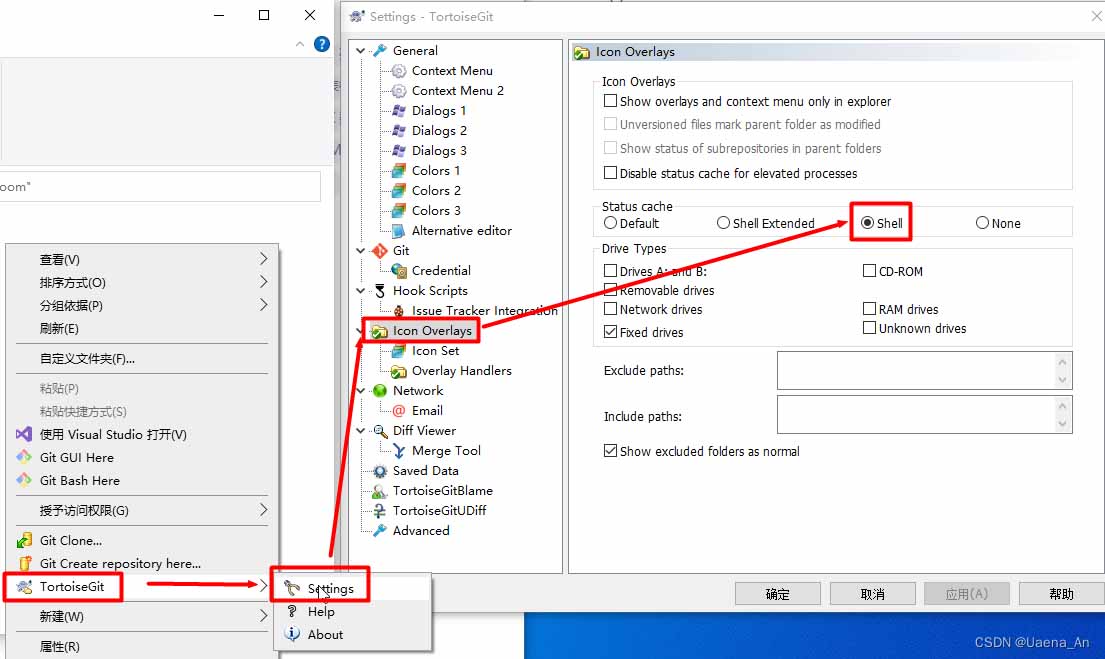
Task: Check Disable status cache for elevated processes
Action: click(610, 173)
